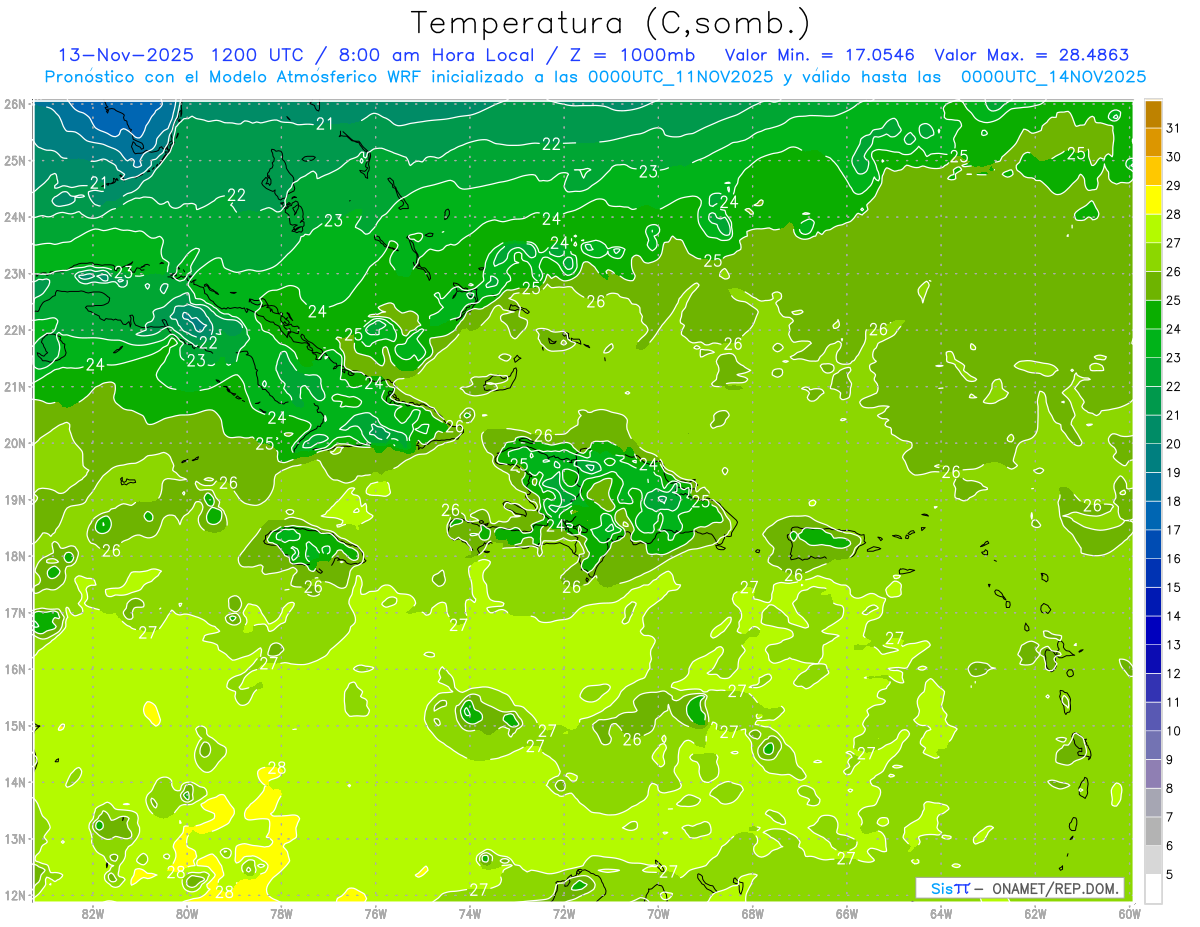1200x927 pixels.
Task: Click the "19N" latitude axis label
Action: click(x=13, y=499)
